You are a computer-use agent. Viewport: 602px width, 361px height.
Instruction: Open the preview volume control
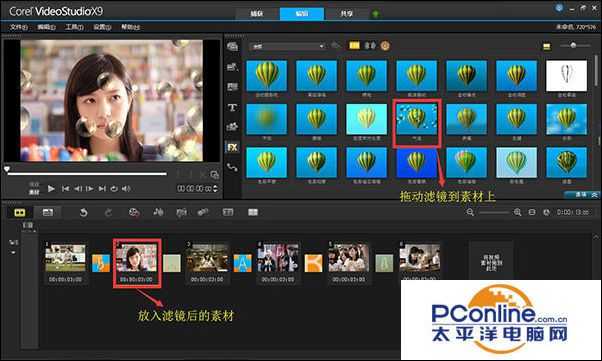(x=126, y=189)
